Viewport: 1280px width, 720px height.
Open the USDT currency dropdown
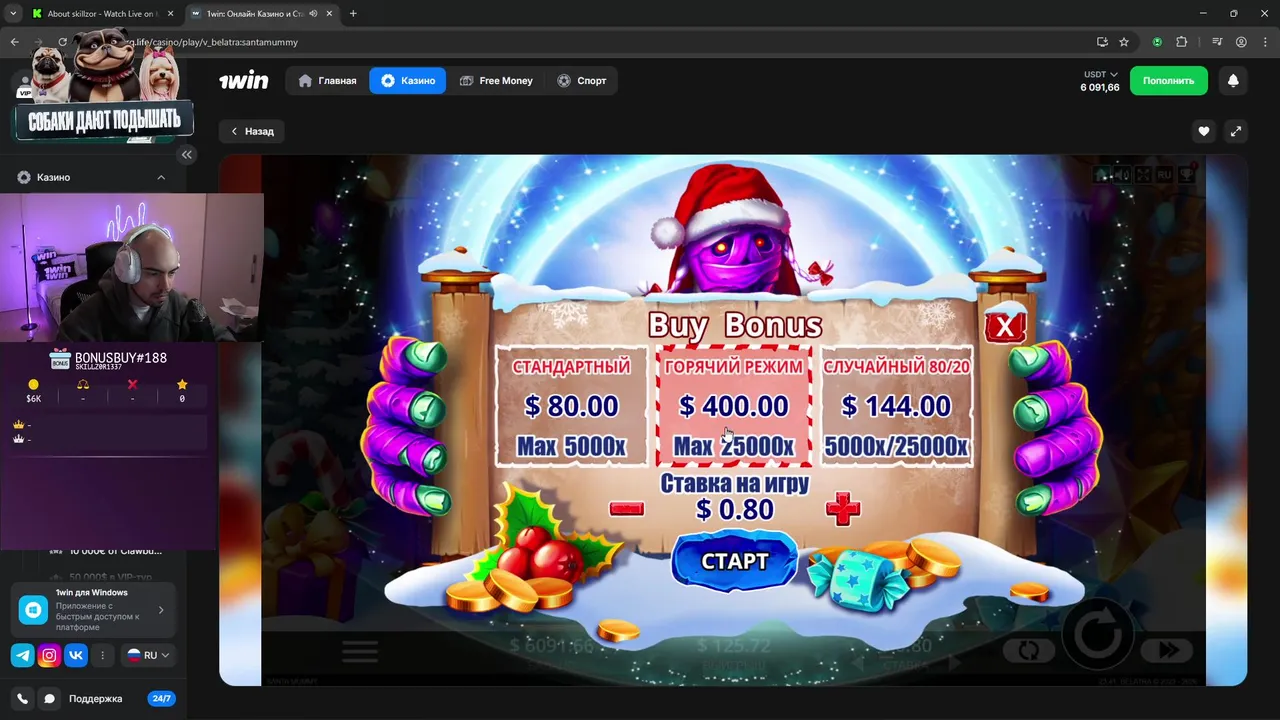click(x=1100, y=74)
